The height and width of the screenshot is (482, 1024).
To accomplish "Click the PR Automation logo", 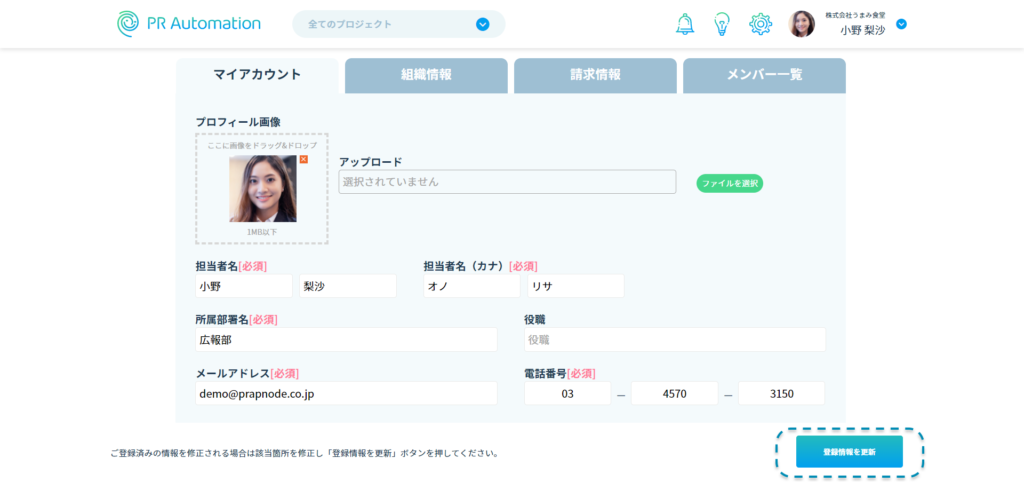I will [189, 24].
